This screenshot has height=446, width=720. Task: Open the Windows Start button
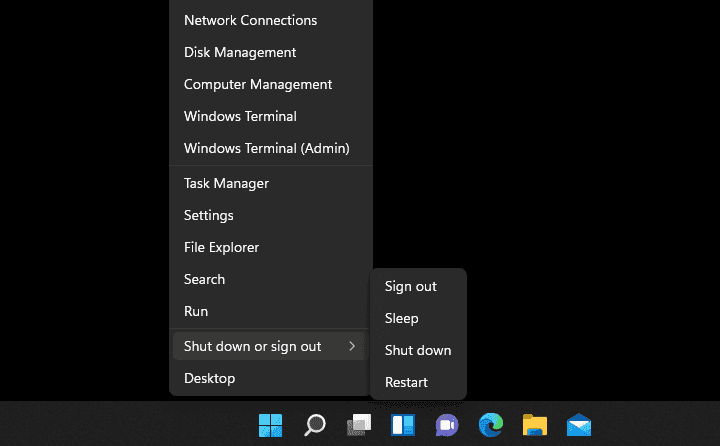coord(270,425)
